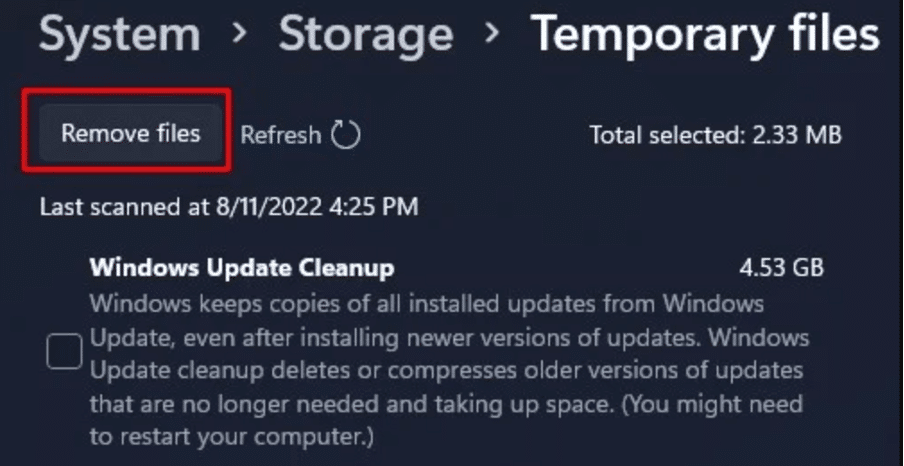Open the Storage breadcrumb page
The height and width of the screenshot is (466, 904).
click(x=366, y=33)
